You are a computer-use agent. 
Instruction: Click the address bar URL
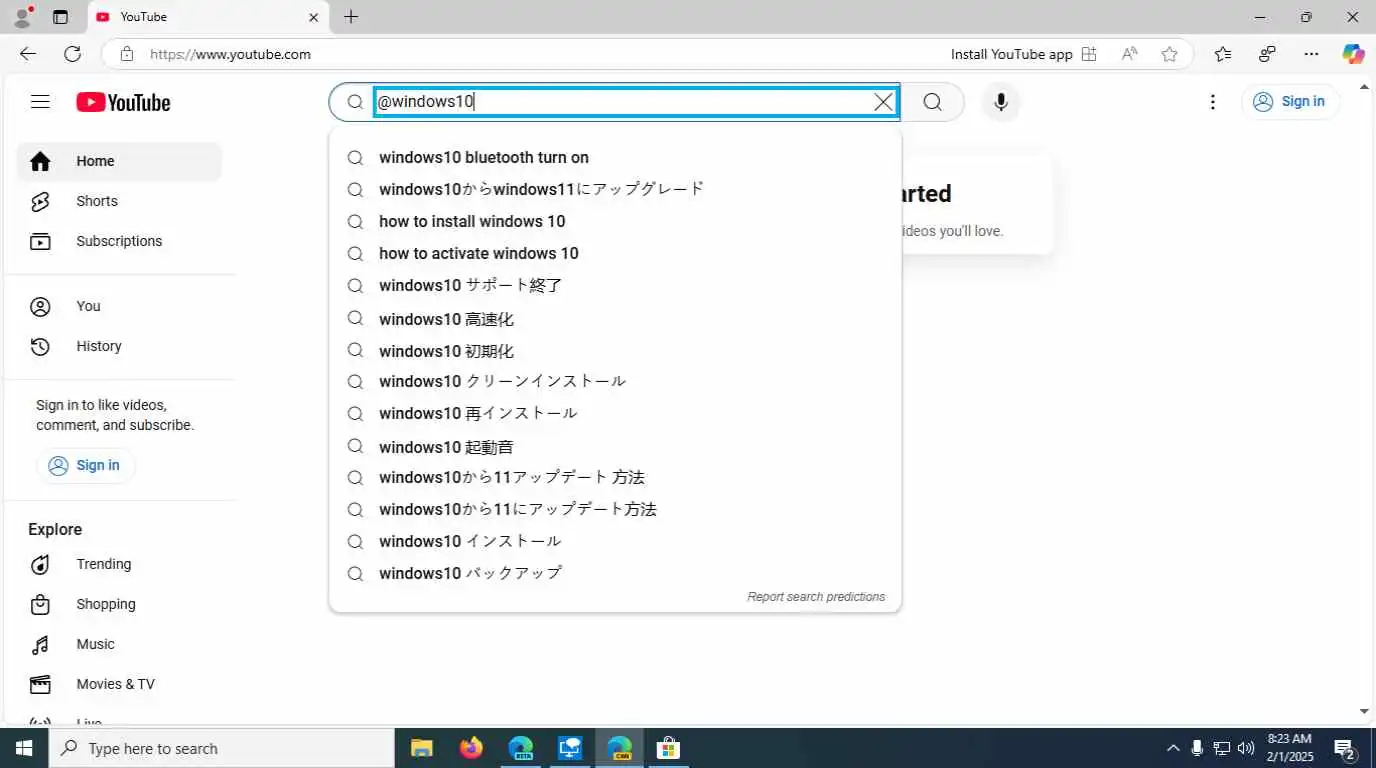click(230, 54)
